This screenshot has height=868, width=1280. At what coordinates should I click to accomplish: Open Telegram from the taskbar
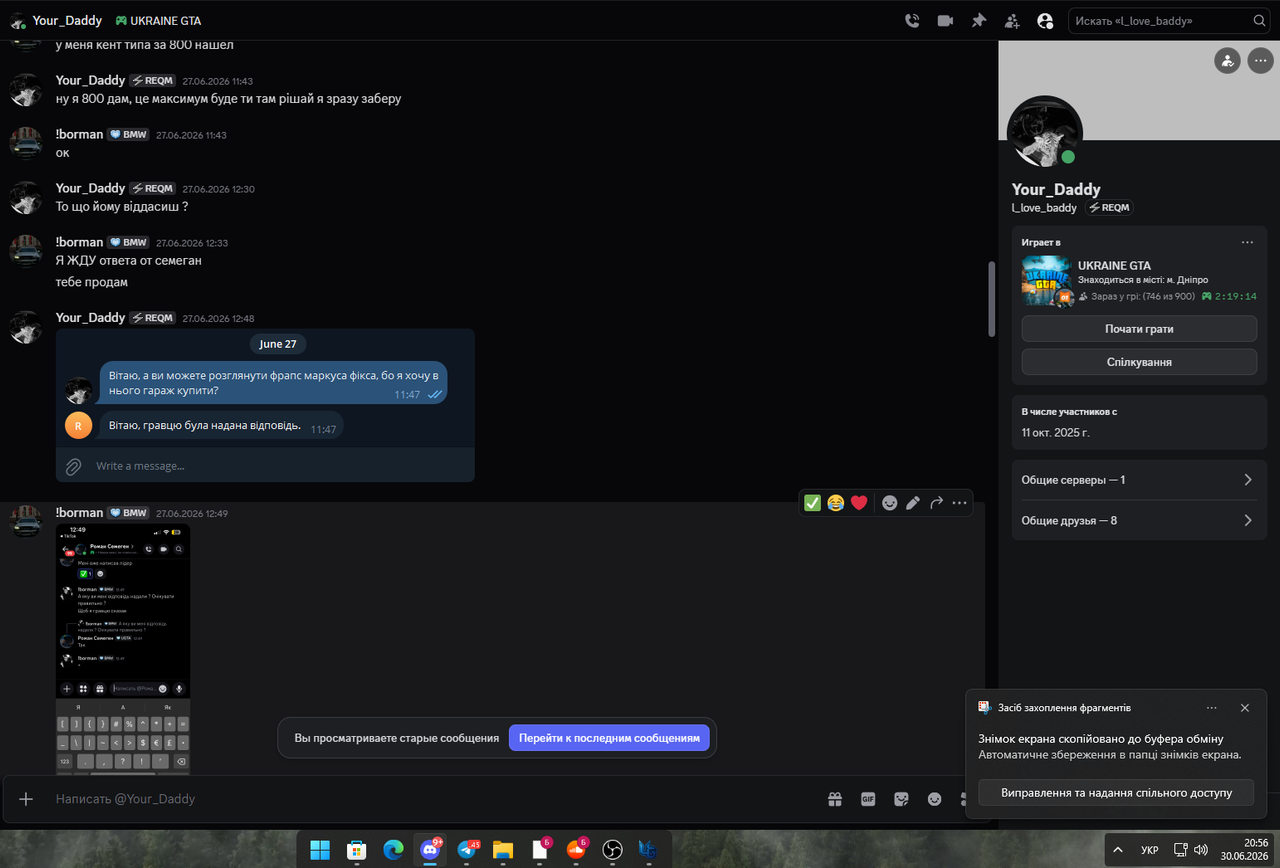click(x=467, y=850)
